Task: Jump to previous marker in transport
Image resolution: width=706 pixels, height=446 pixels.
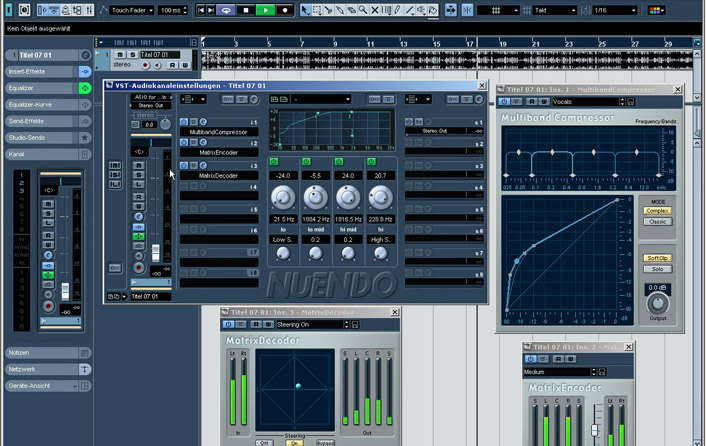Action: point(201,10)
